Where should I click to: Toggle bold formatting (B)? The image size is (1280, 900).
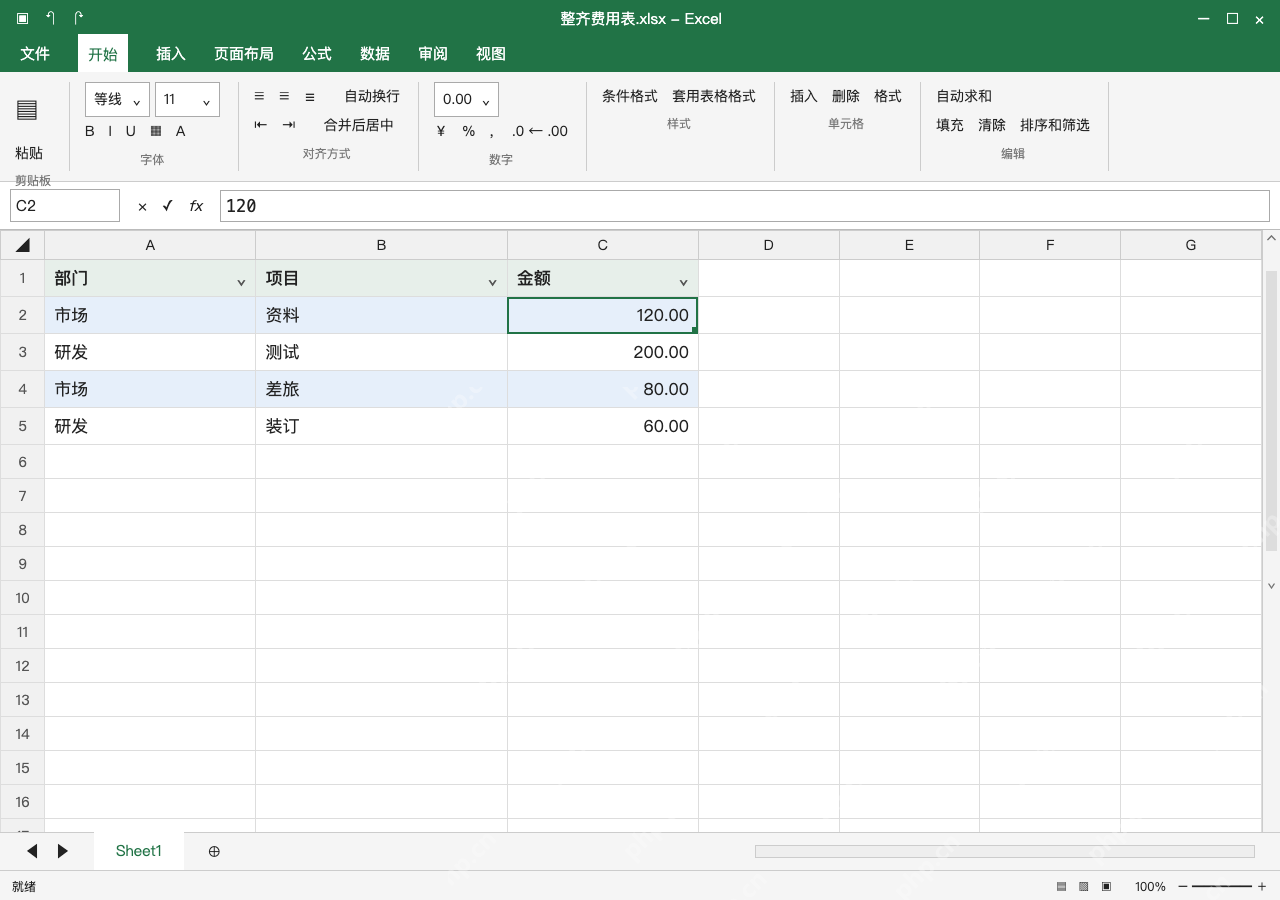click(90, 131)
